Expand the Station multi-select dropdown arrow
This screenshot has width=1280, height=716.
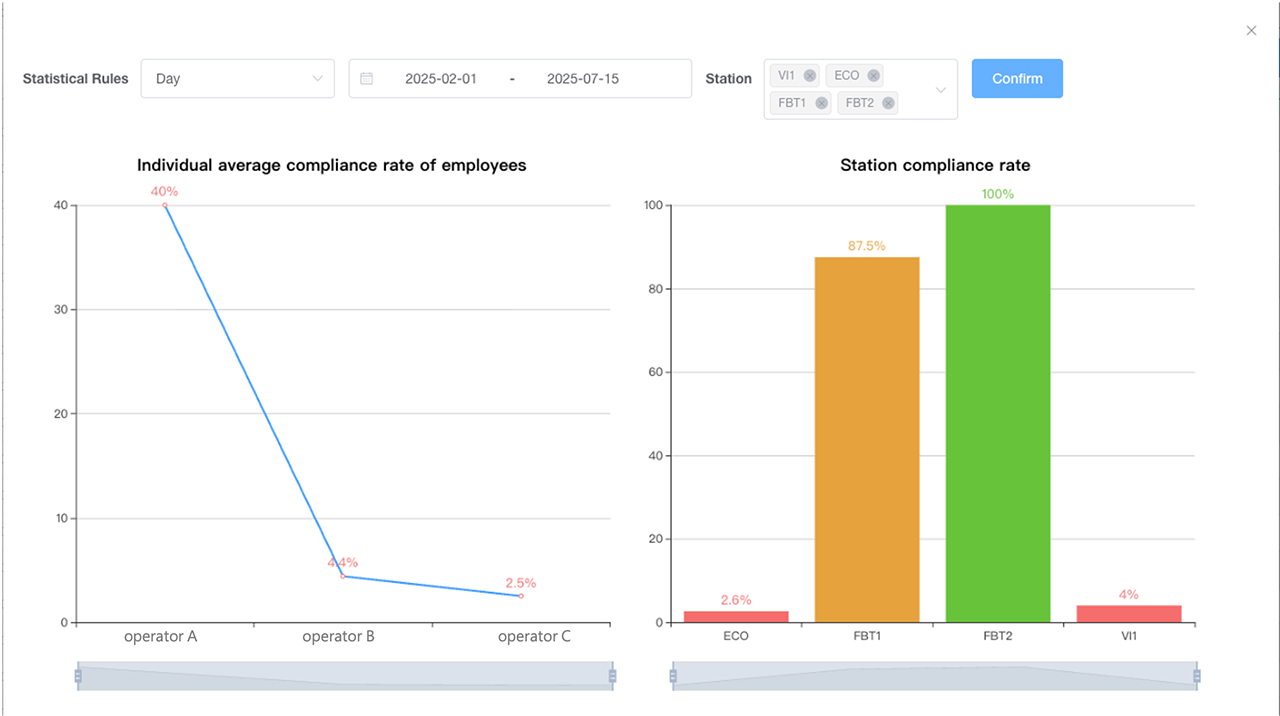940,90
